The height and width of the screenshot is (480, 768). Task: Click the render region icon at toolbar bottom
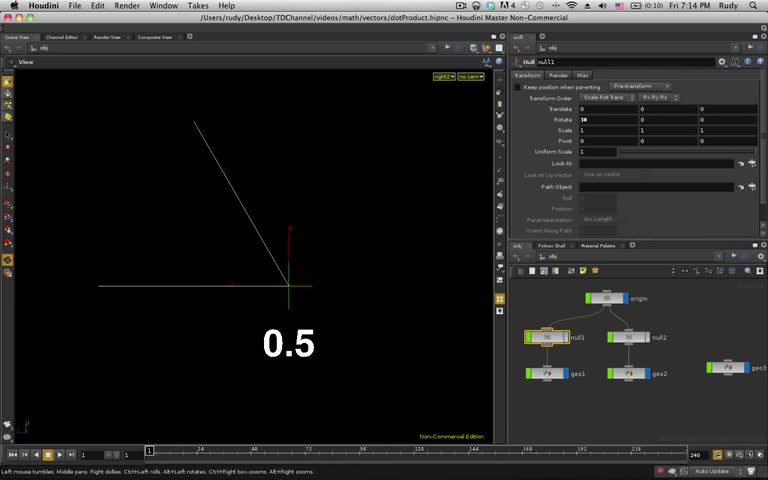[x=7, y=273]
